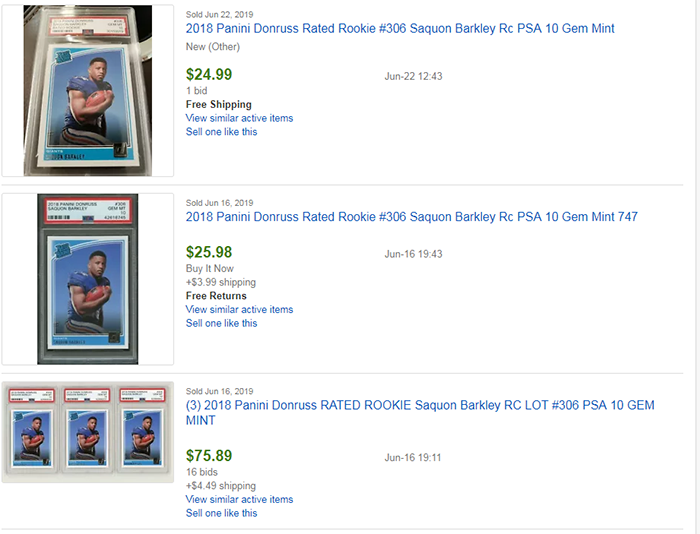Sell one like this under $25.98 listing
The image size is (700, 534).
[x=221, y=323]
